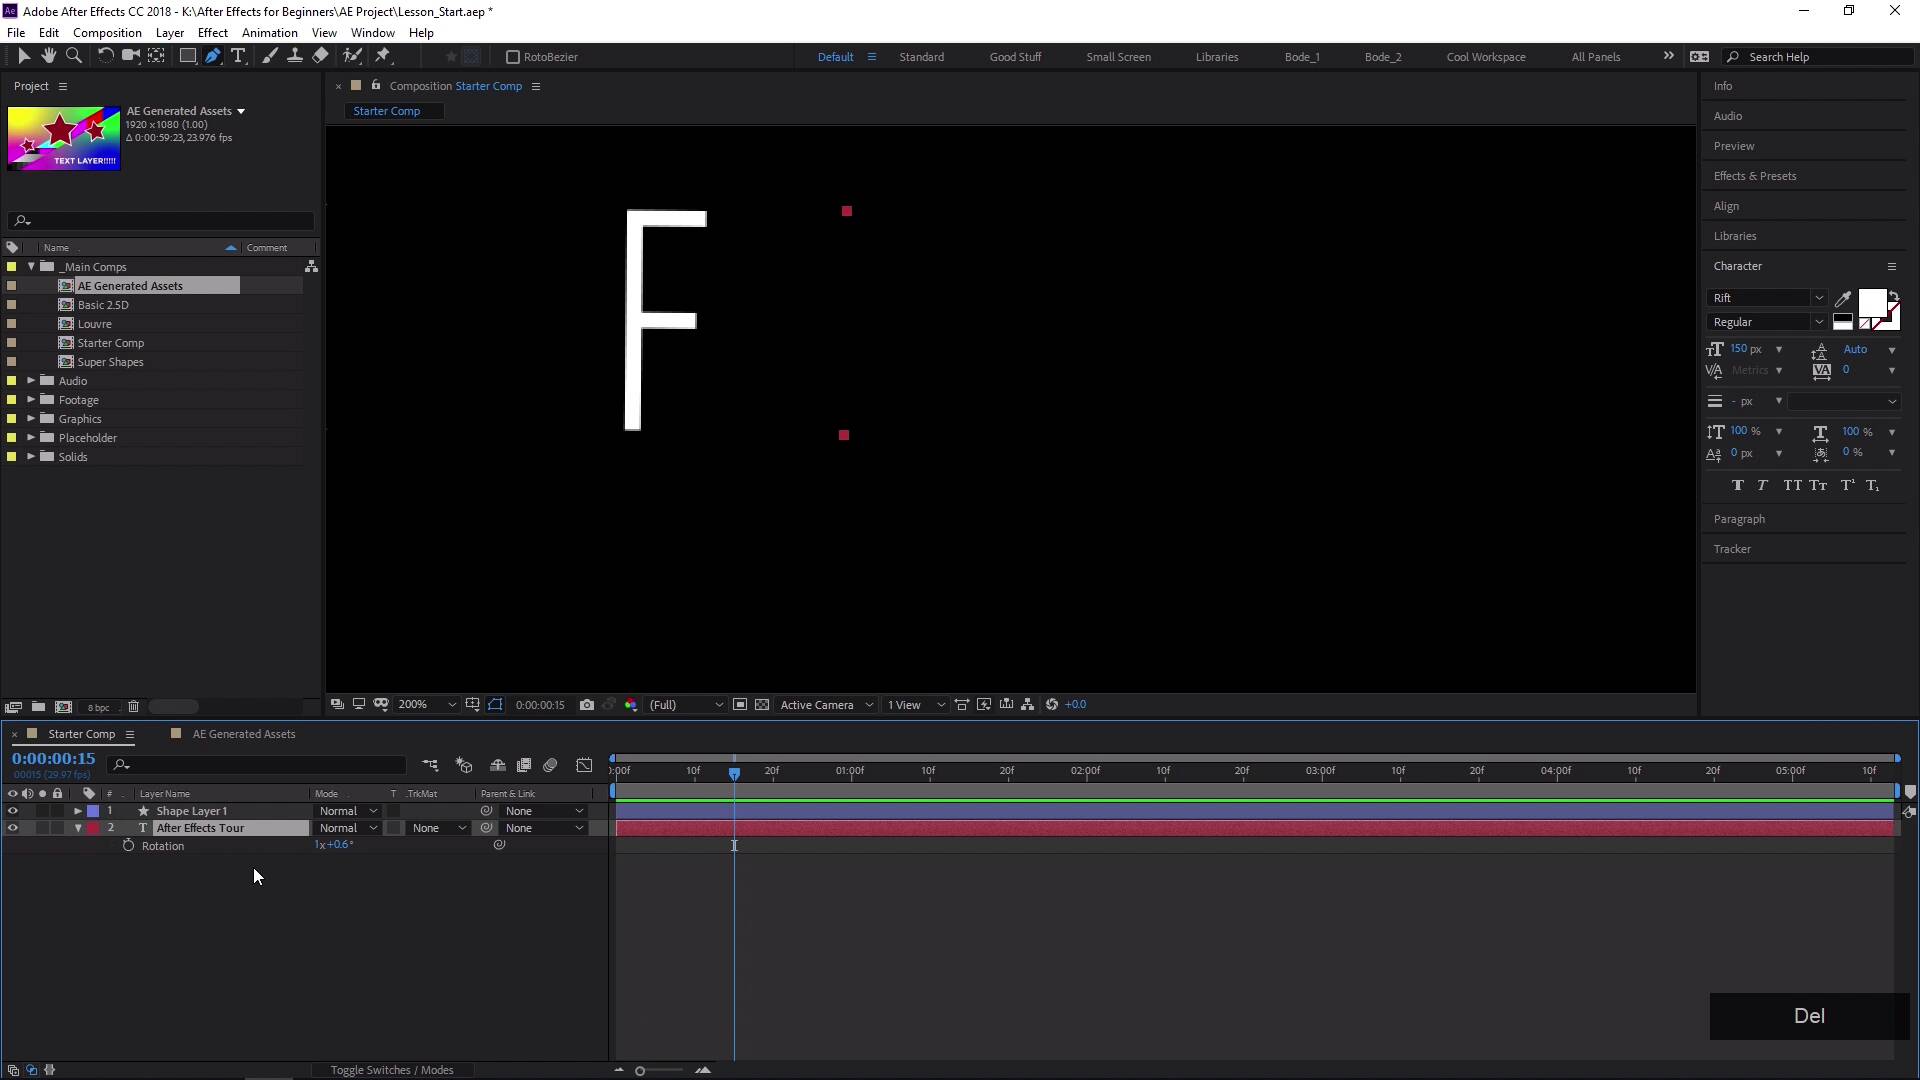1920x1080 pixels.
Task: Open the Animation menu in menu bar
Action: pyautogui.click(x=269, y=33)
